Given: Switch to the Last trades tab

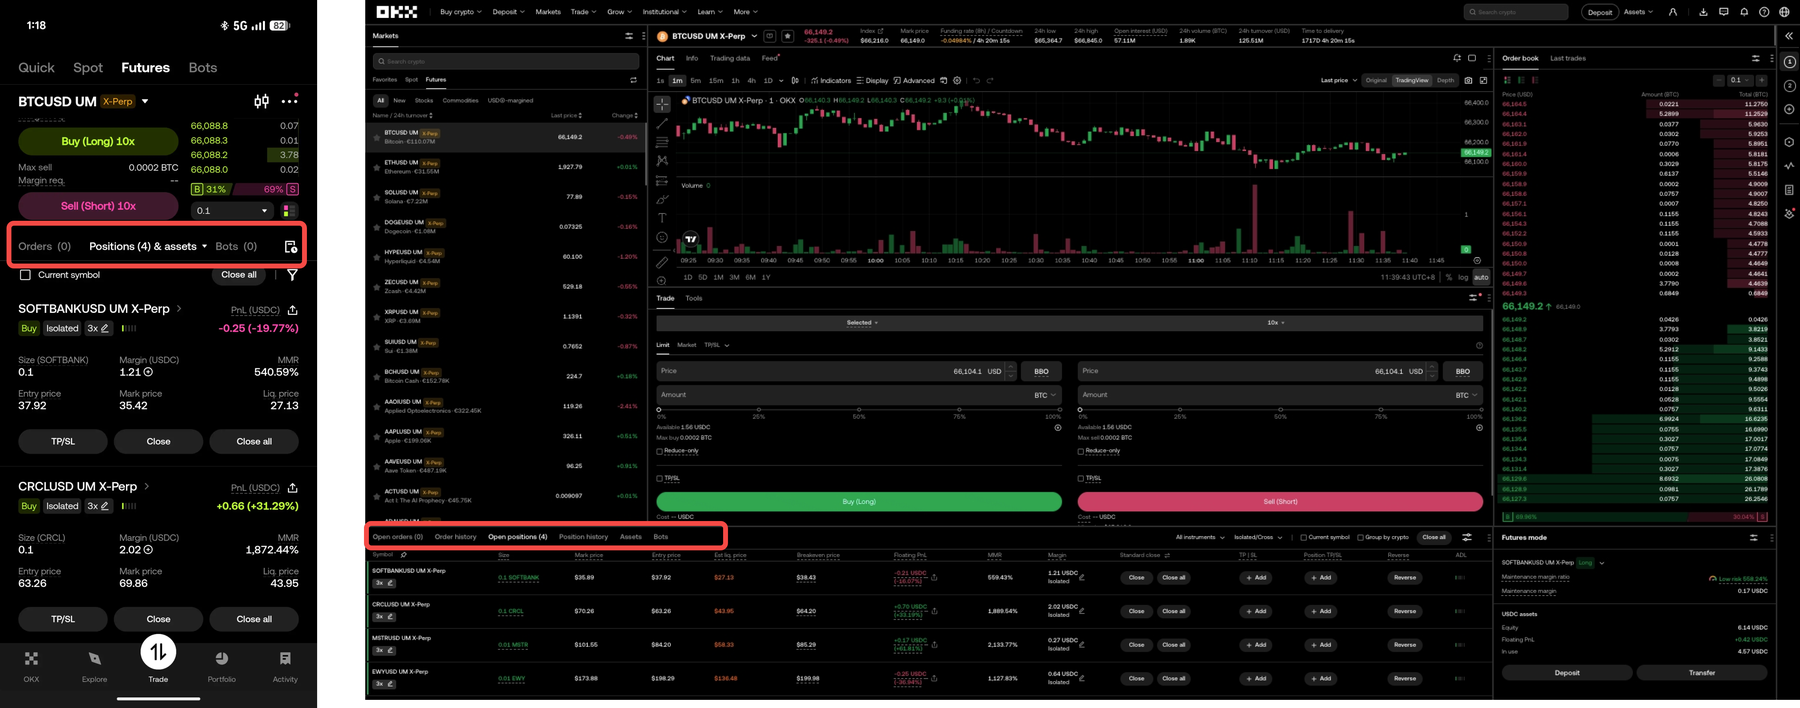Looking at the screenshot, I should (1568, 58).
